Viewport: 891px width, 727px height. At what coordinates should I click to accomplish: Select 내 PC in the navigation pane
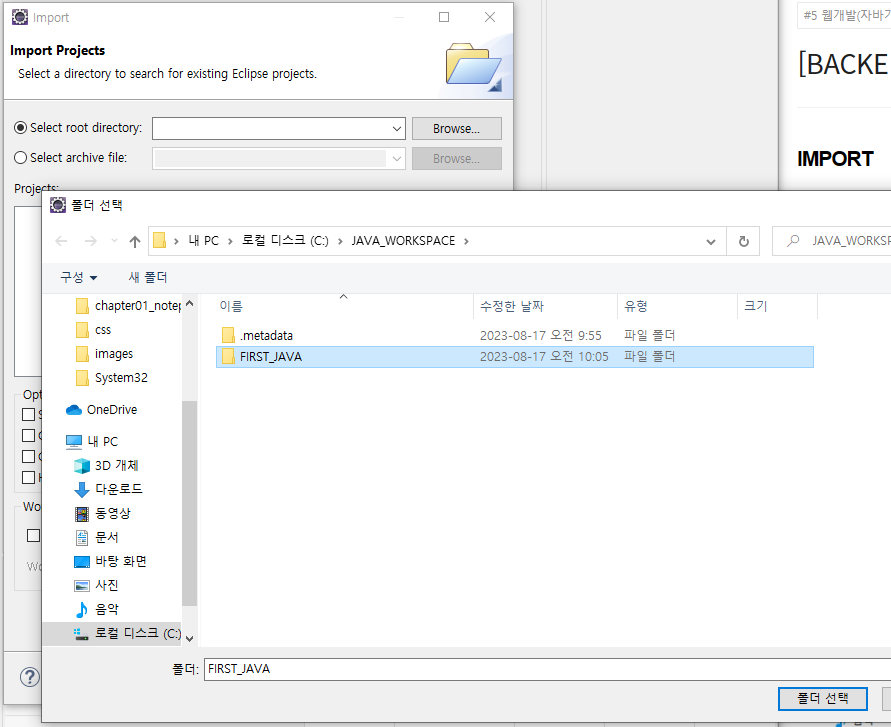click(x=91, y=441)
